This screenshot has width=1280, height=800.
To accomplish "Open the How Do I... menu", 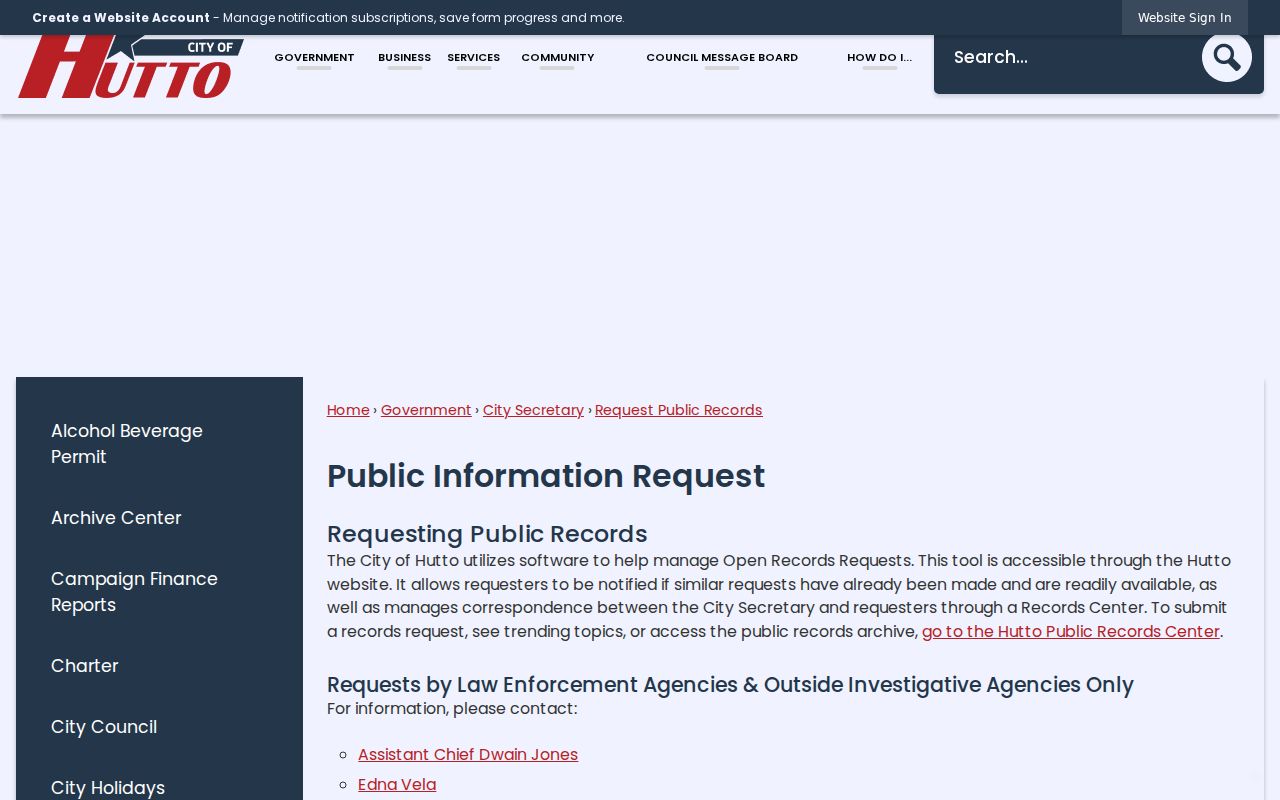I will [879, 58].
